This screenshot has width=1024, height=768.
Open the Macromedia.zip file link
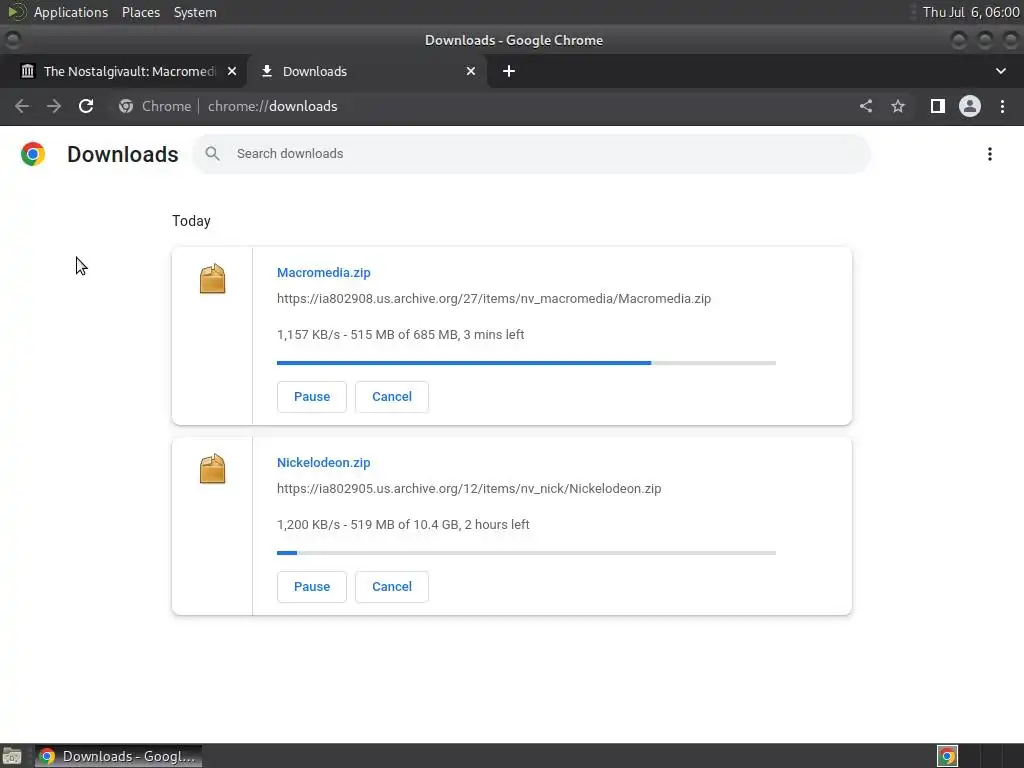[x=323, y=272]
